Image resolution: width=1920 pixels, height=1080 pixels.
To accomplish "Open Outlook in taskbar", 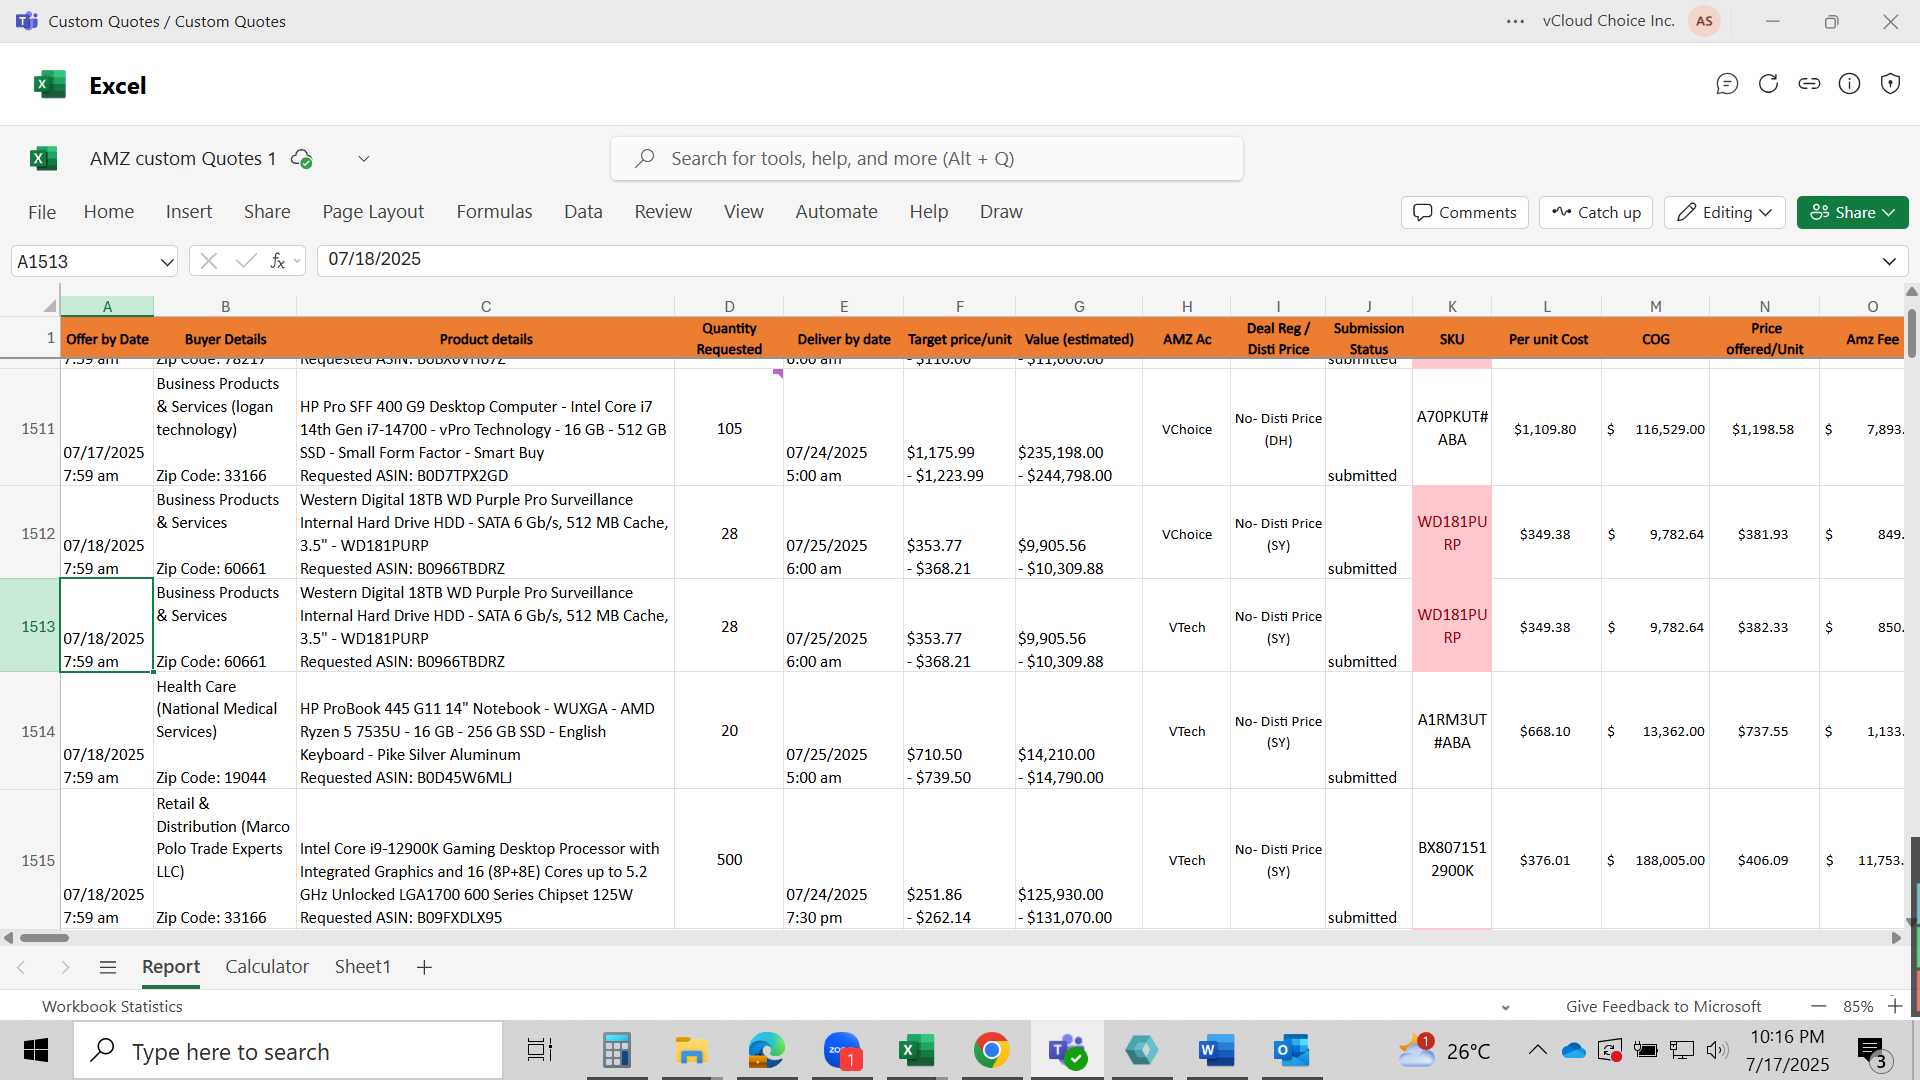I will coord(1291,1050).
